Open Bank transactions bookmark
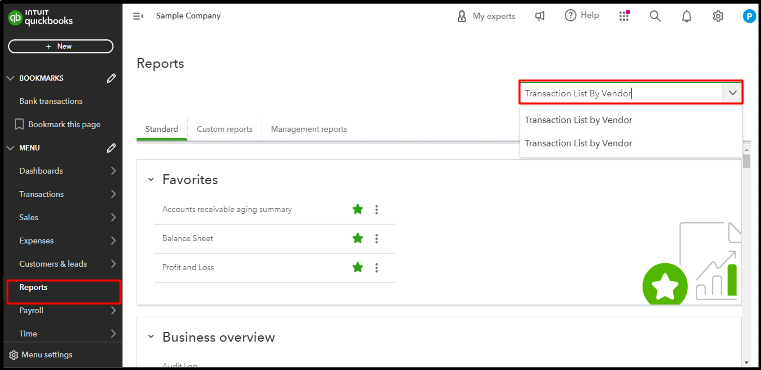 coord(51,101)
